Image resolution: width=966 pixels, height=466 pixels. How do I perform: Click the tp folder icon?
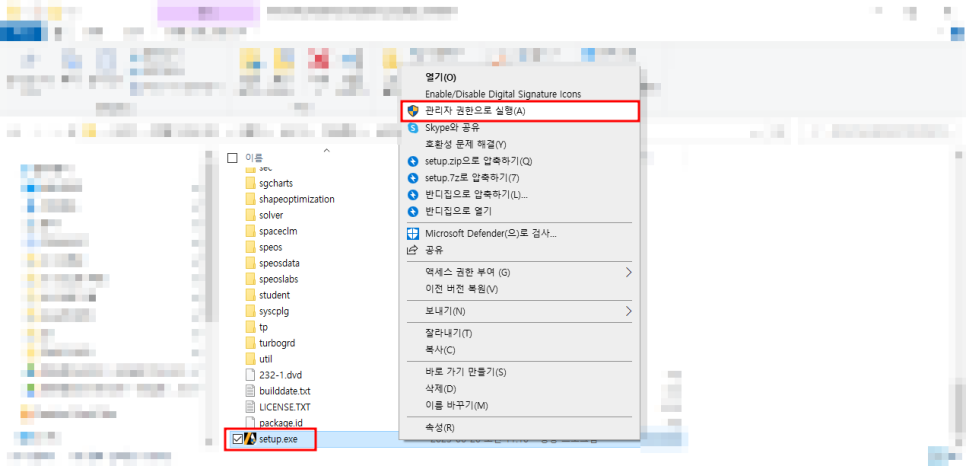point(250,327)
